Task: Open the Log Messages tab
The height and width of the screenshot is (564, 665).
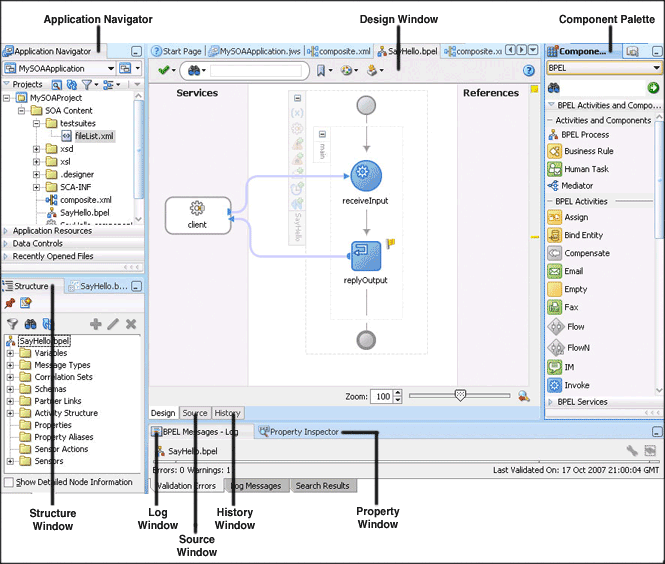Action: [256, 486]
